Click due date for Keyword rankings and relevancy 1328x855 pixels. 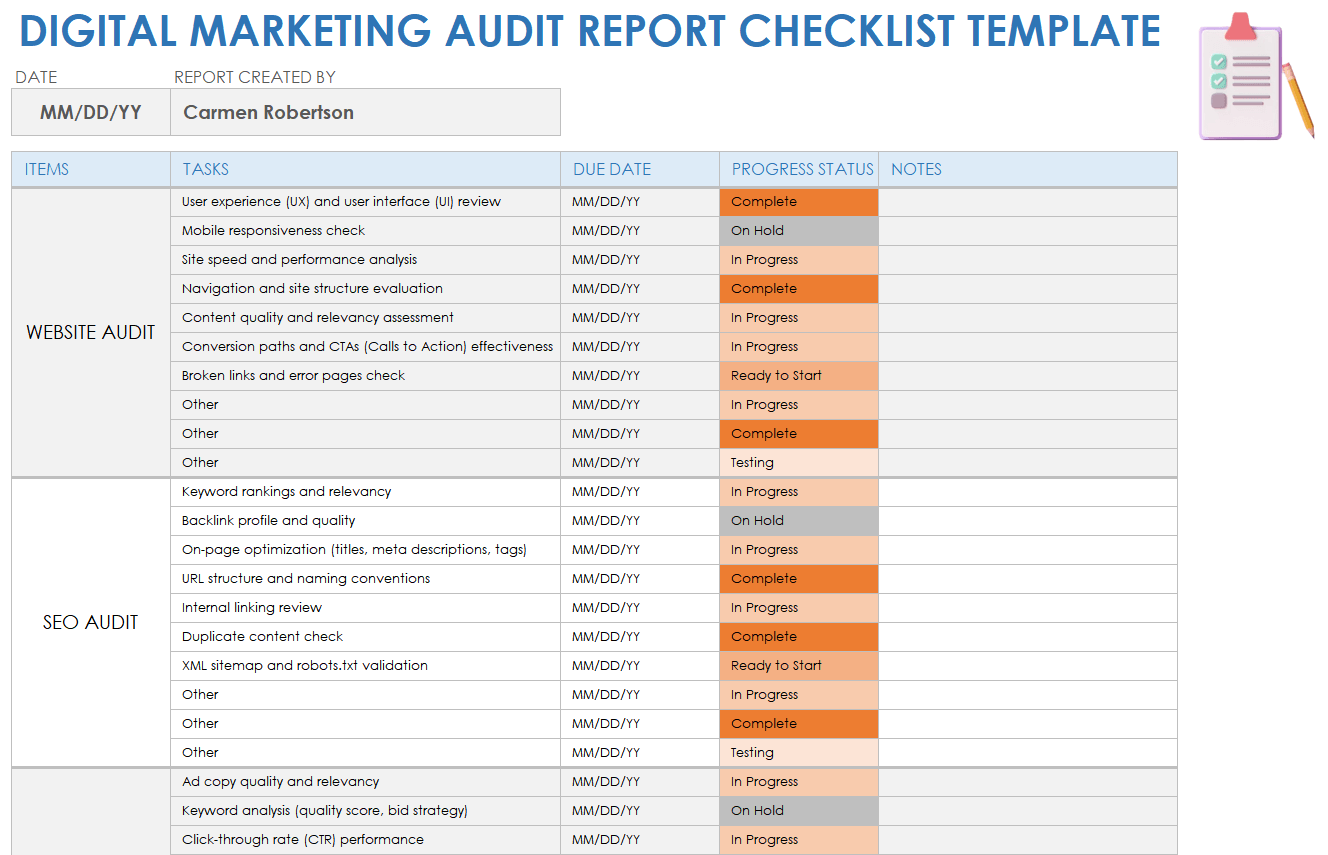[x=639, y=492]
